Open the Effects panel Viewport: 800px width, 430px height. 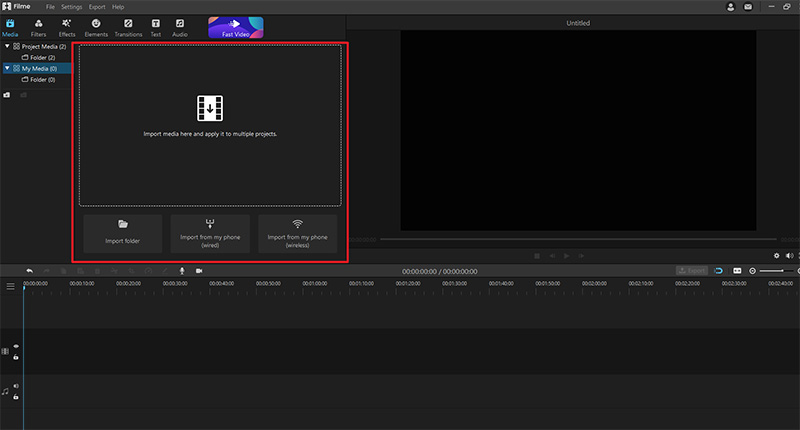point(67,28)
